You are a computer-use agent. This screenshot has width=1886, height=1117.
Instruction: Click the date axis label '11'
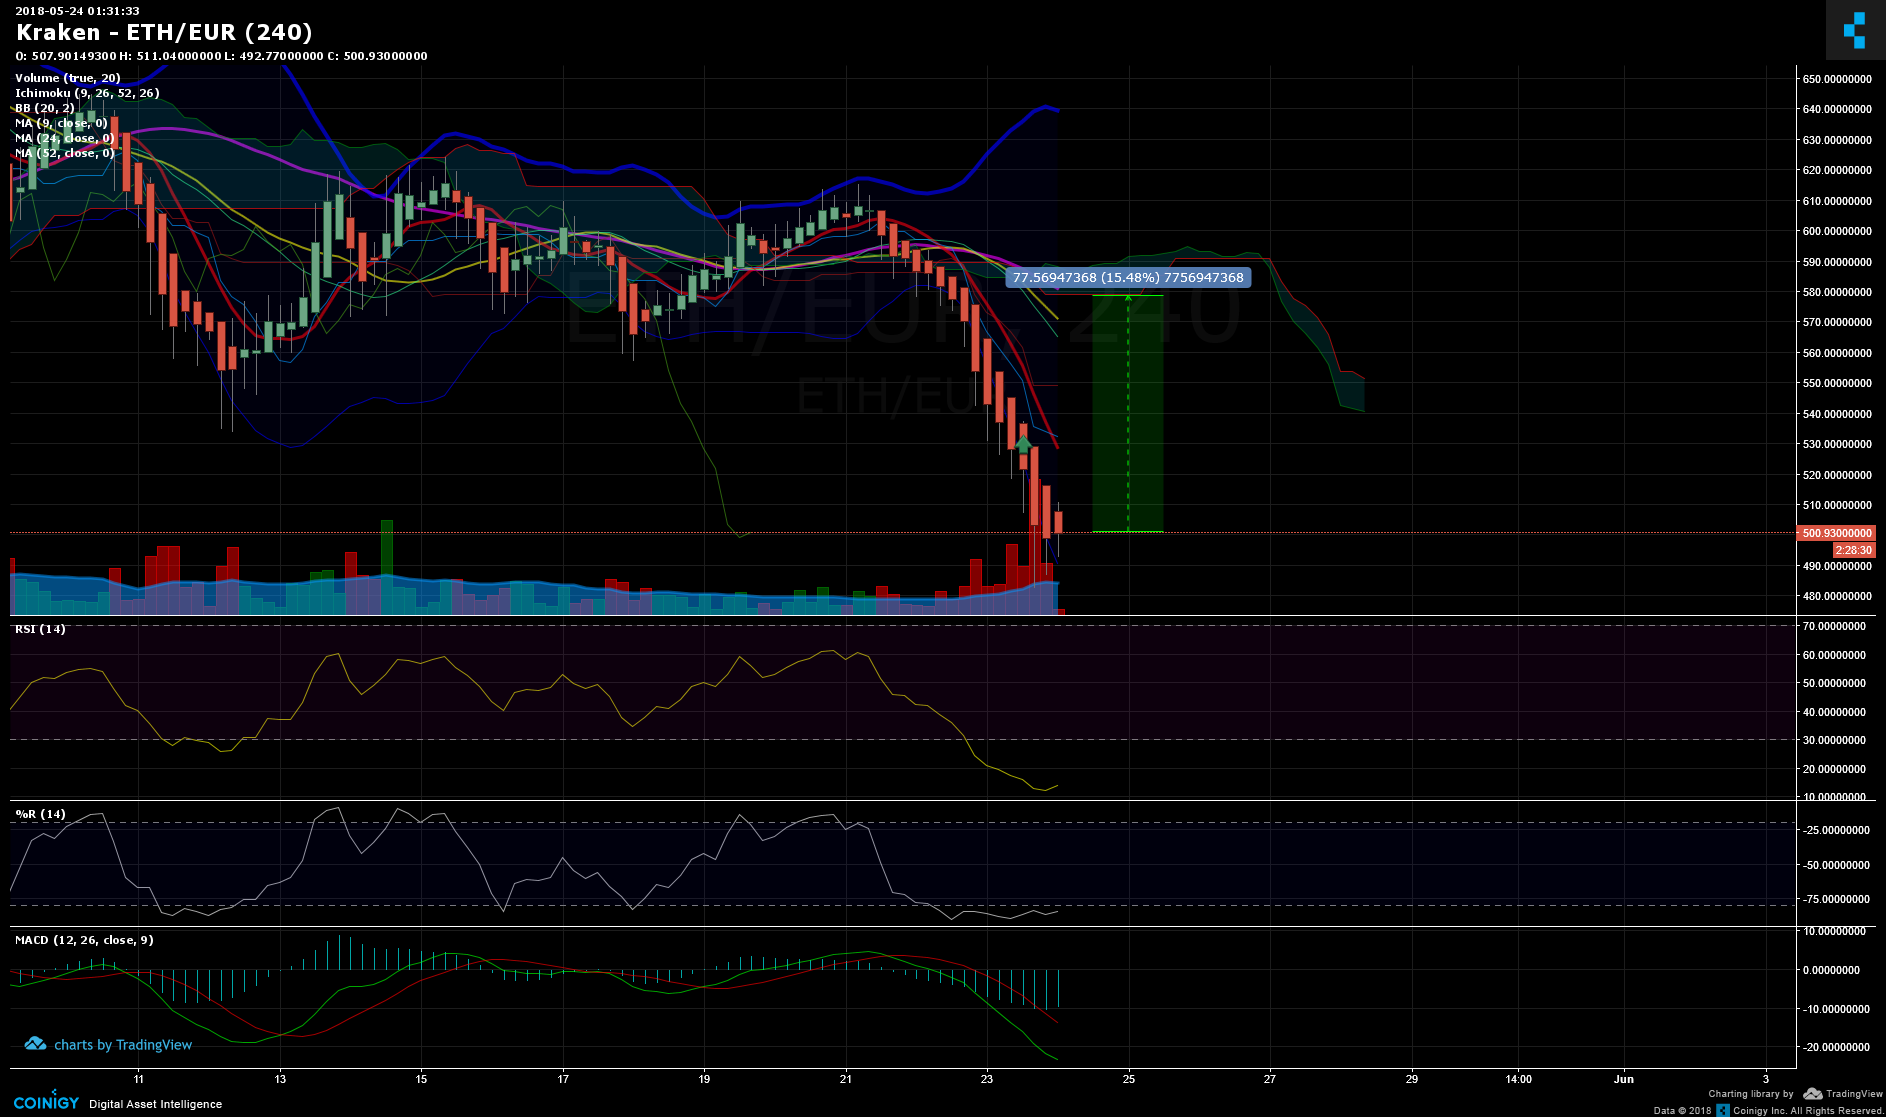(x=139, y=1079)
